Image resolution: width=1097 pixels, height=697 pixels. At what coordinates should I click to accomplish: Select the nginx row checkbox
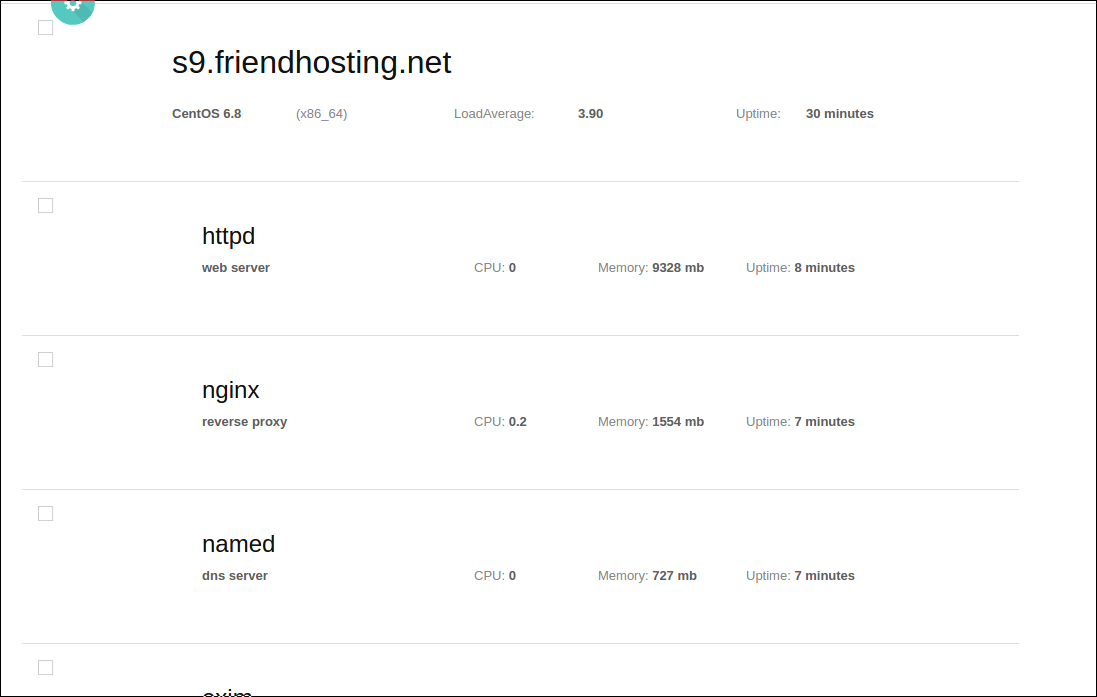click(45, 359)
